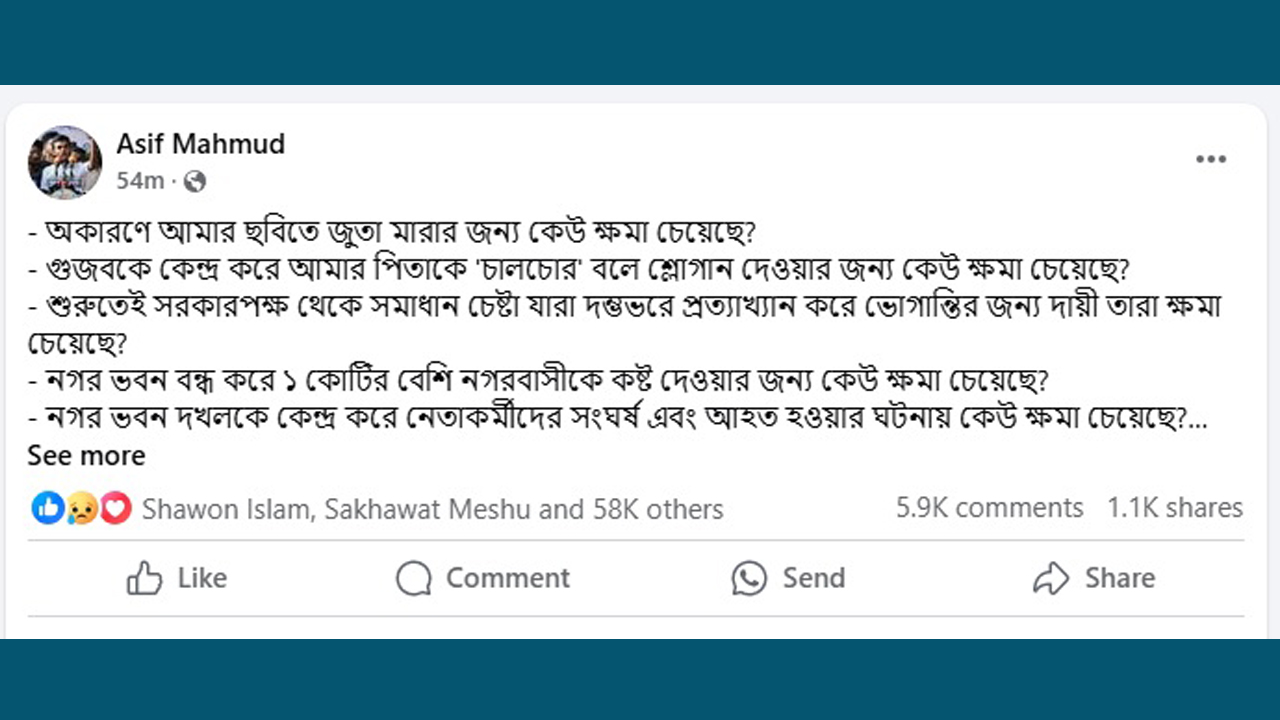Click the thumbs-up icon to like

coord(145,578)
